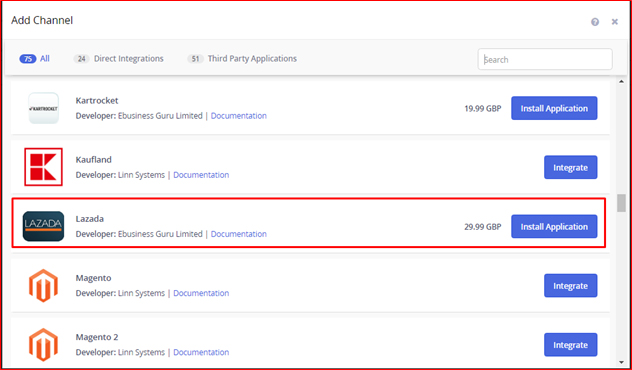Click the Kaufland channel name
The width and height of the screenshot is (632, 370).
pos(94,160)
